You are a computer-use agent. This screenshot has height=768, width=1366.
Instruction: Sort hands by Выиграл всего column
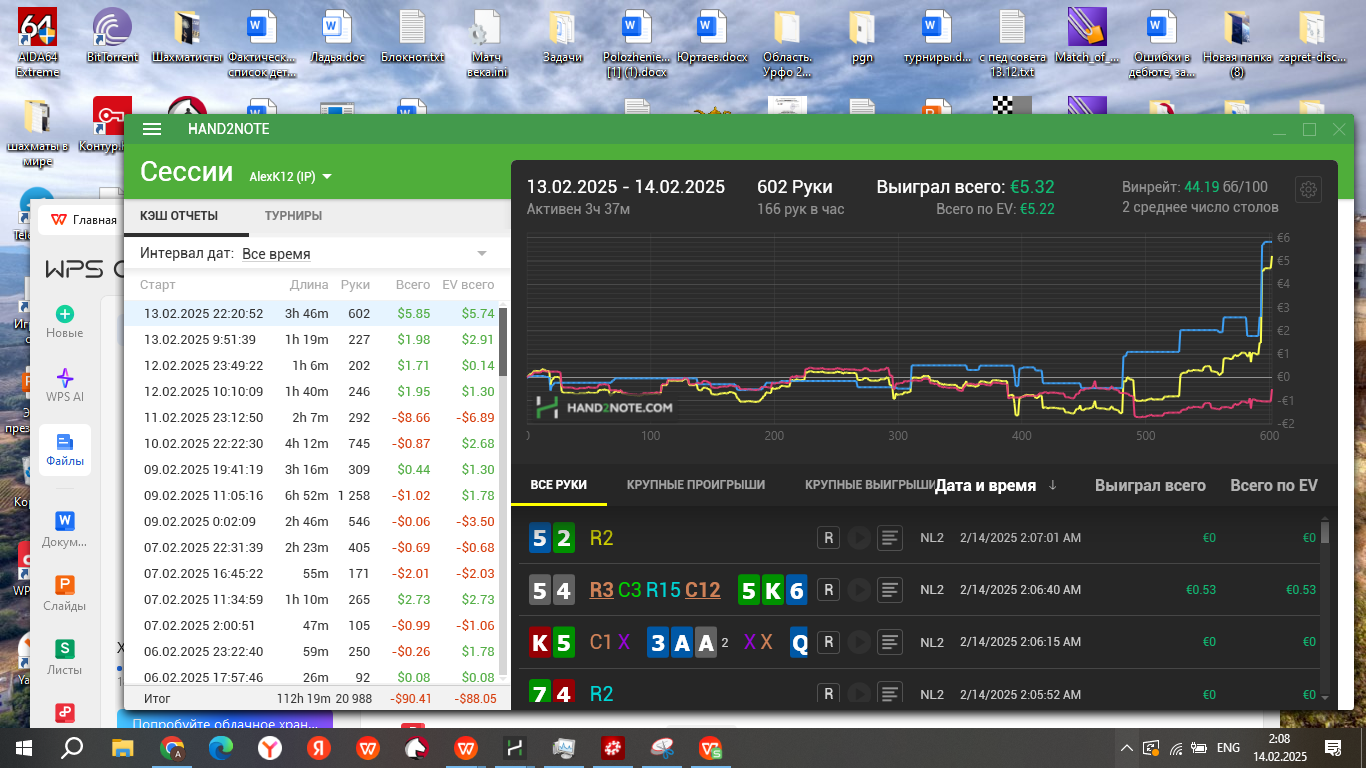(1150, 485)
